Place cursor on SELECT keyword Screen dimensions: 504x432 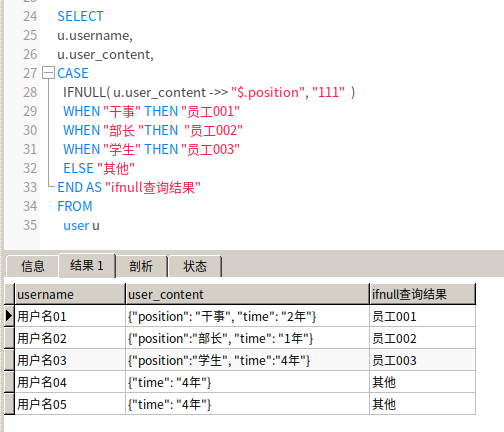(x=80, y=16)
